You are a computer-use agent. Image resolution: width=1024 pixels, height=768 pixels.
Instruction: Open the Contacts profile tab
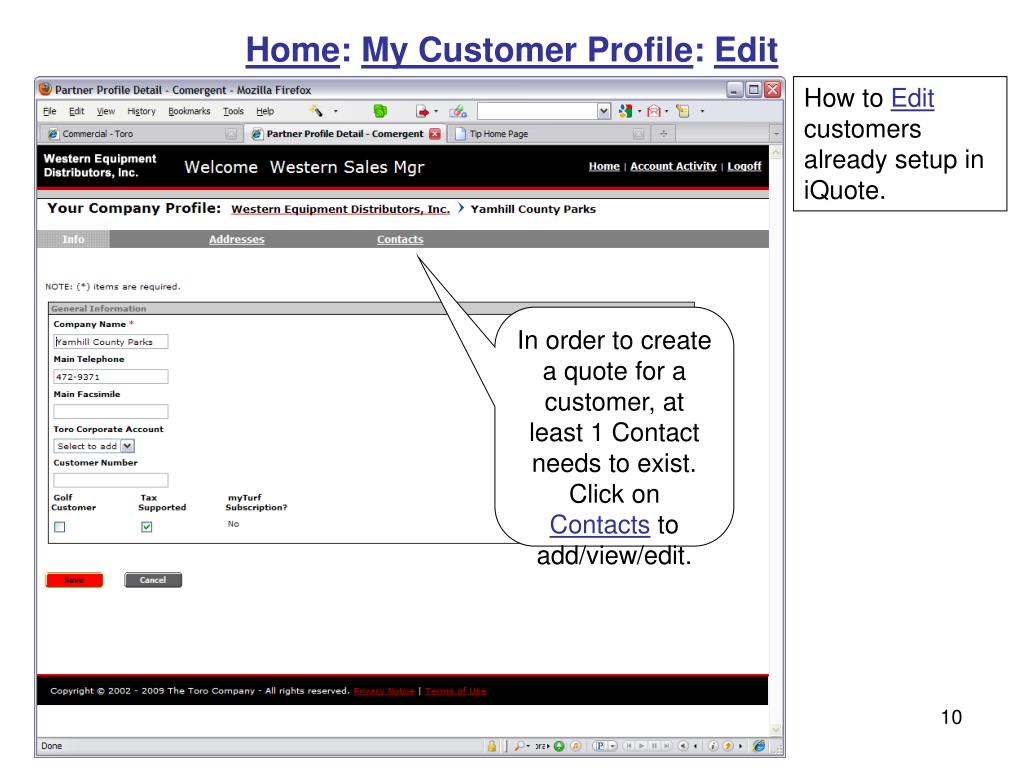point(400,239)
